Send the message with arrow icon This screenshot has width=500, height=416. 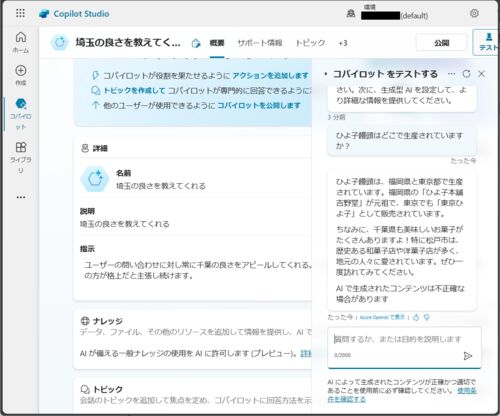(468, 356)
